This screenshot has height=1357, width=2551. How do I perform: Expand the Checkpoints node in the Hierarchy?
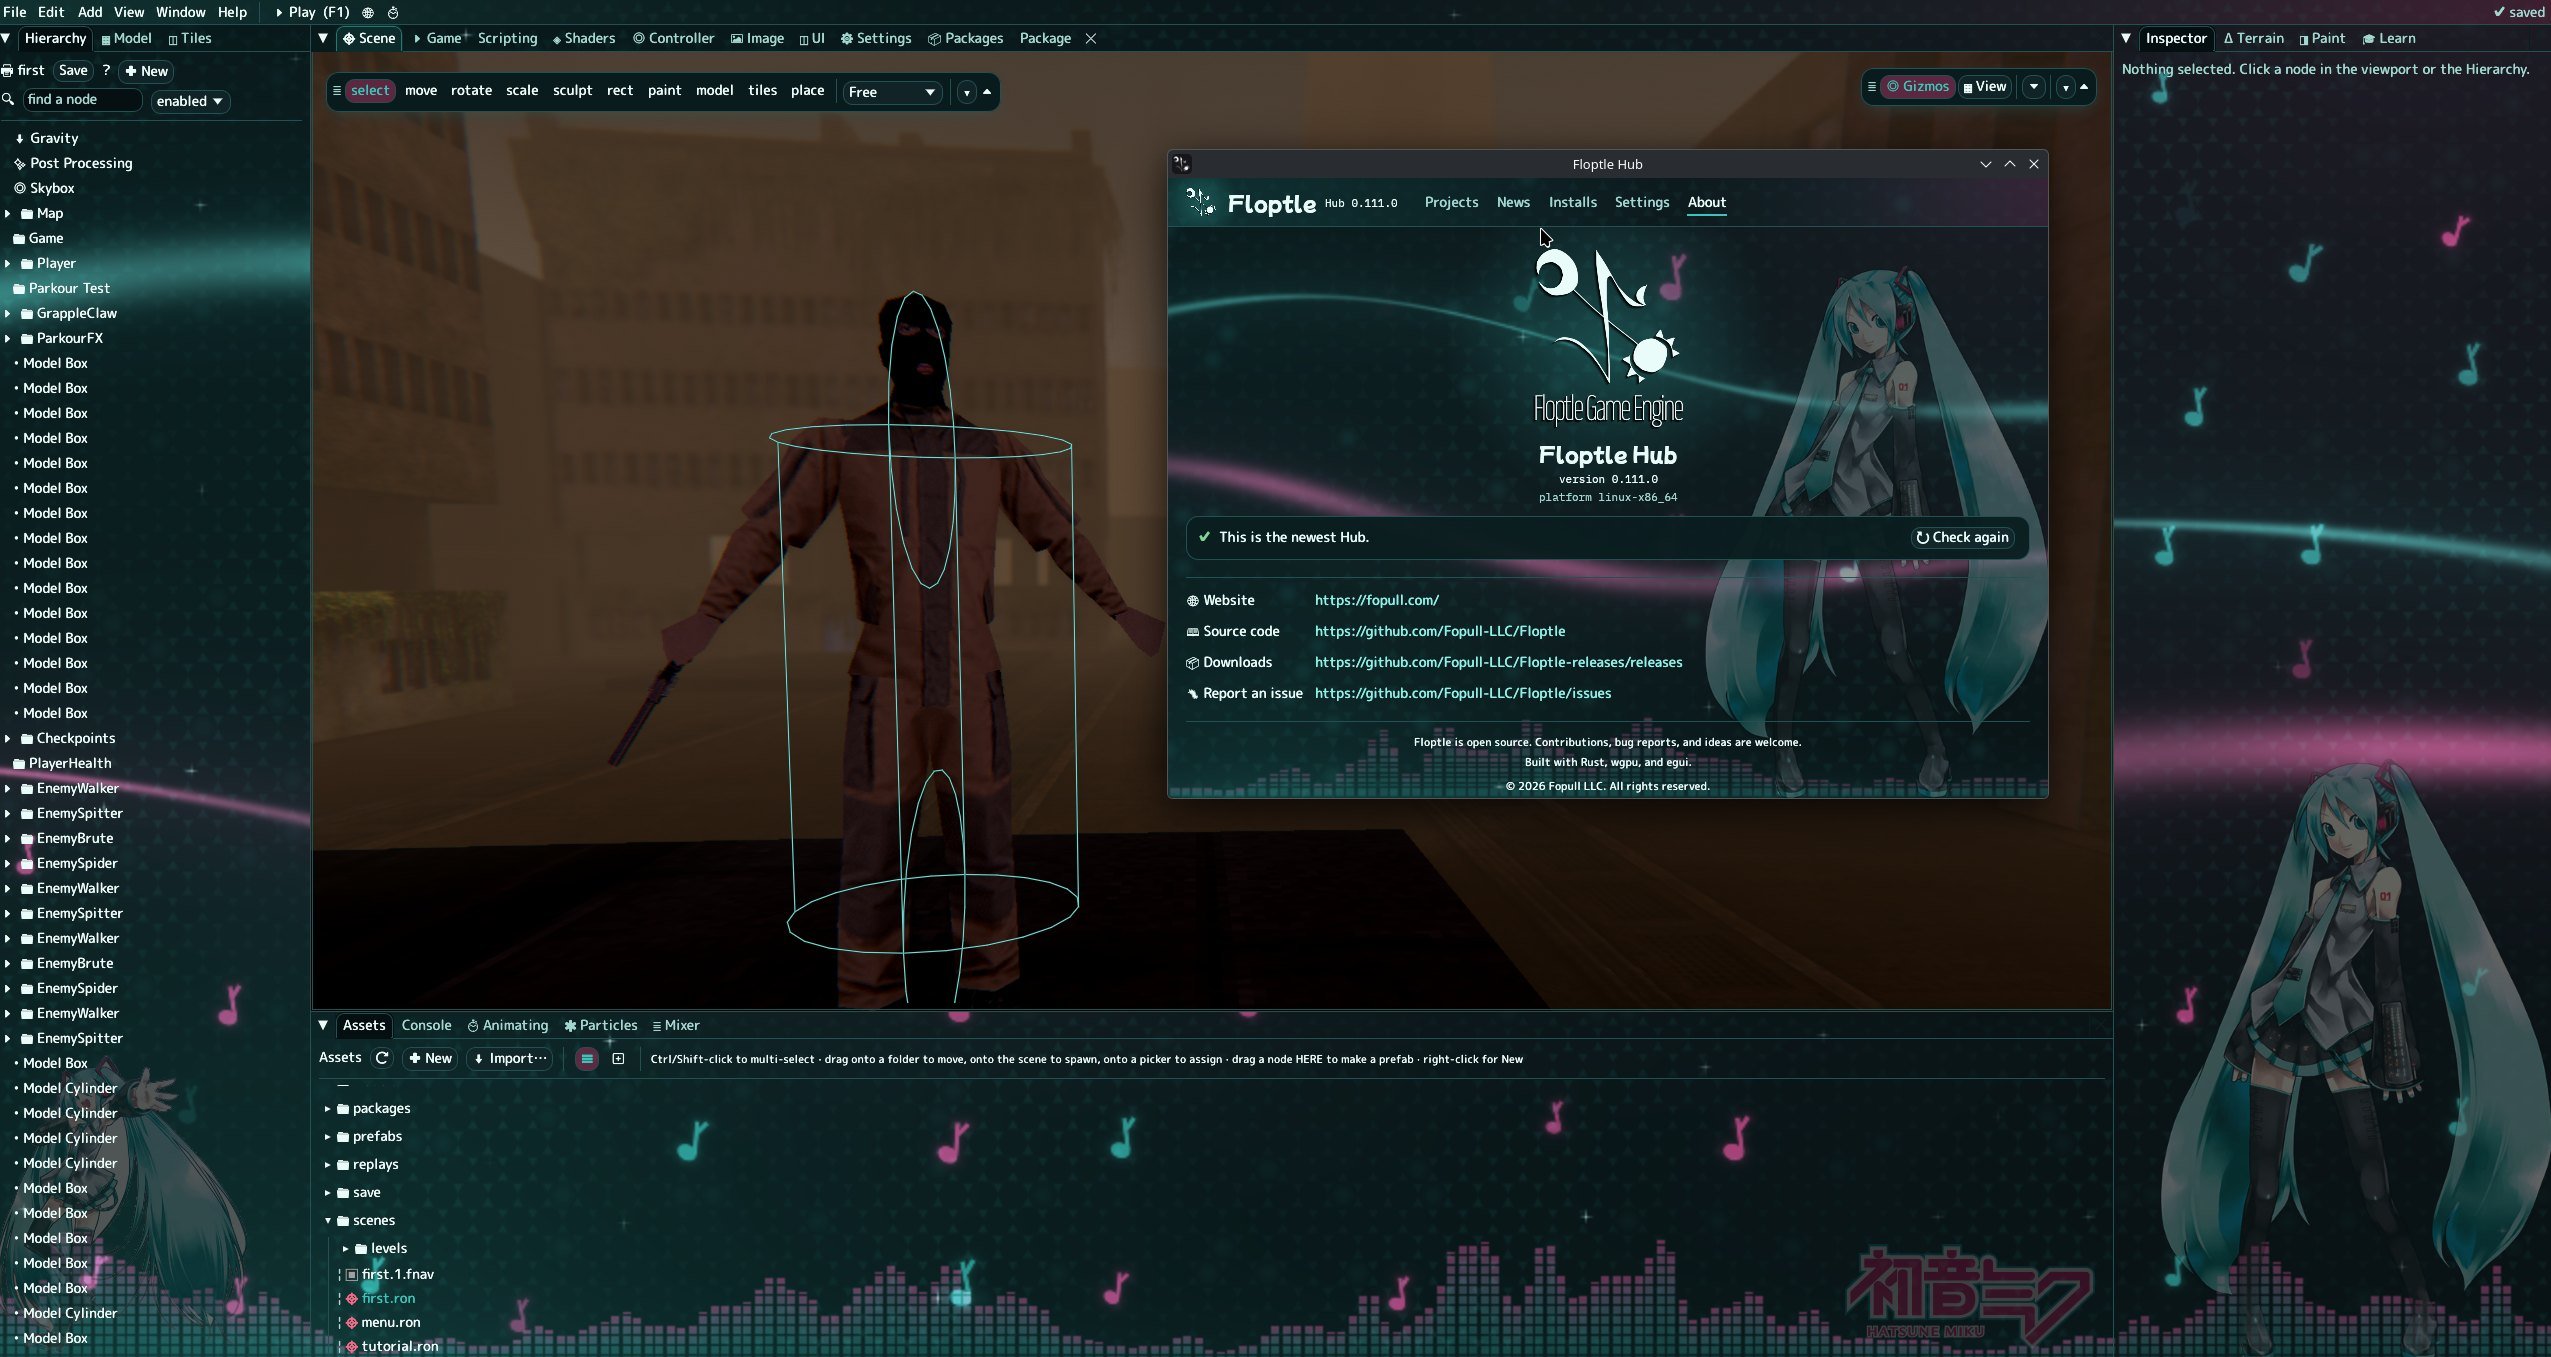point(8,739)
